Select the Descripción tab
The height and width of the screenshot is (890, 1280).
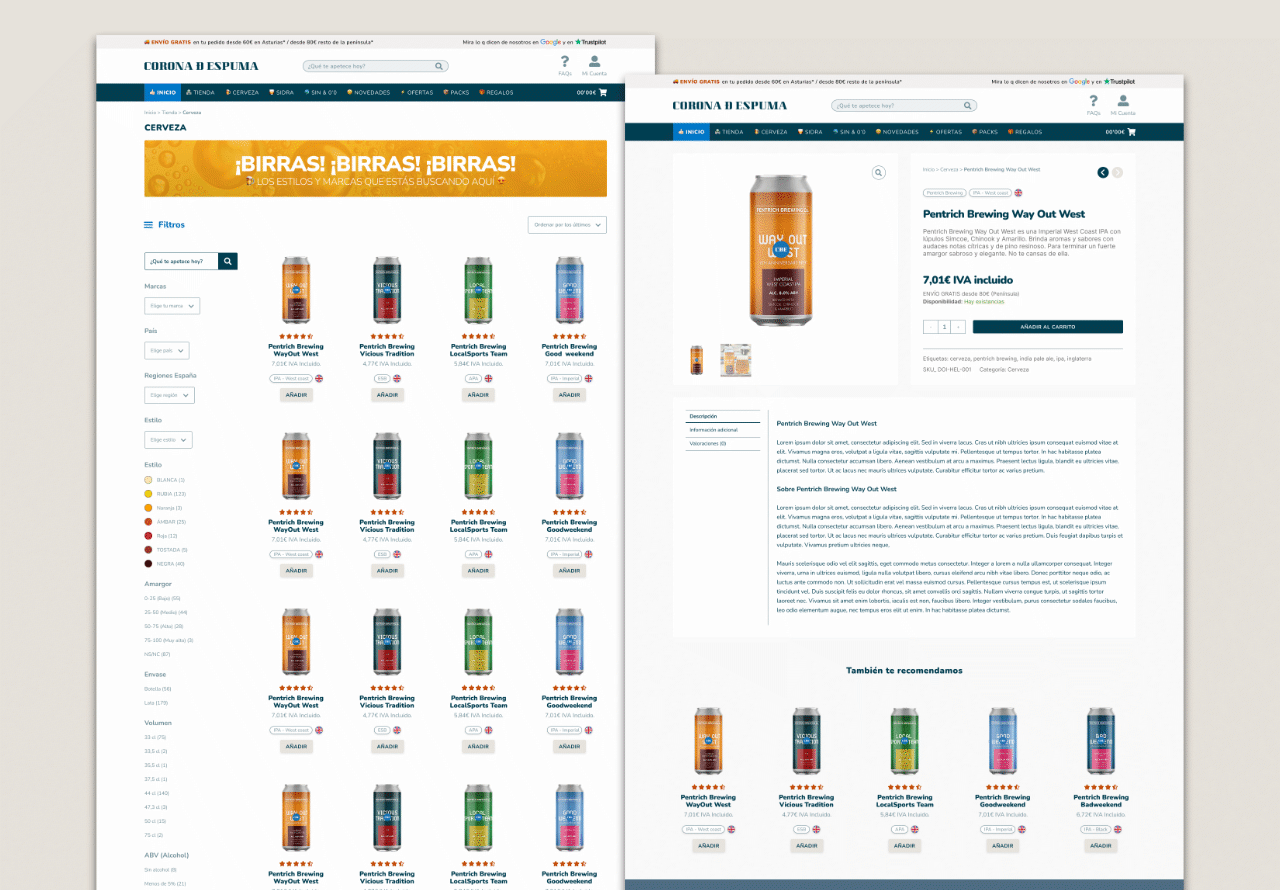click(722, 416)
